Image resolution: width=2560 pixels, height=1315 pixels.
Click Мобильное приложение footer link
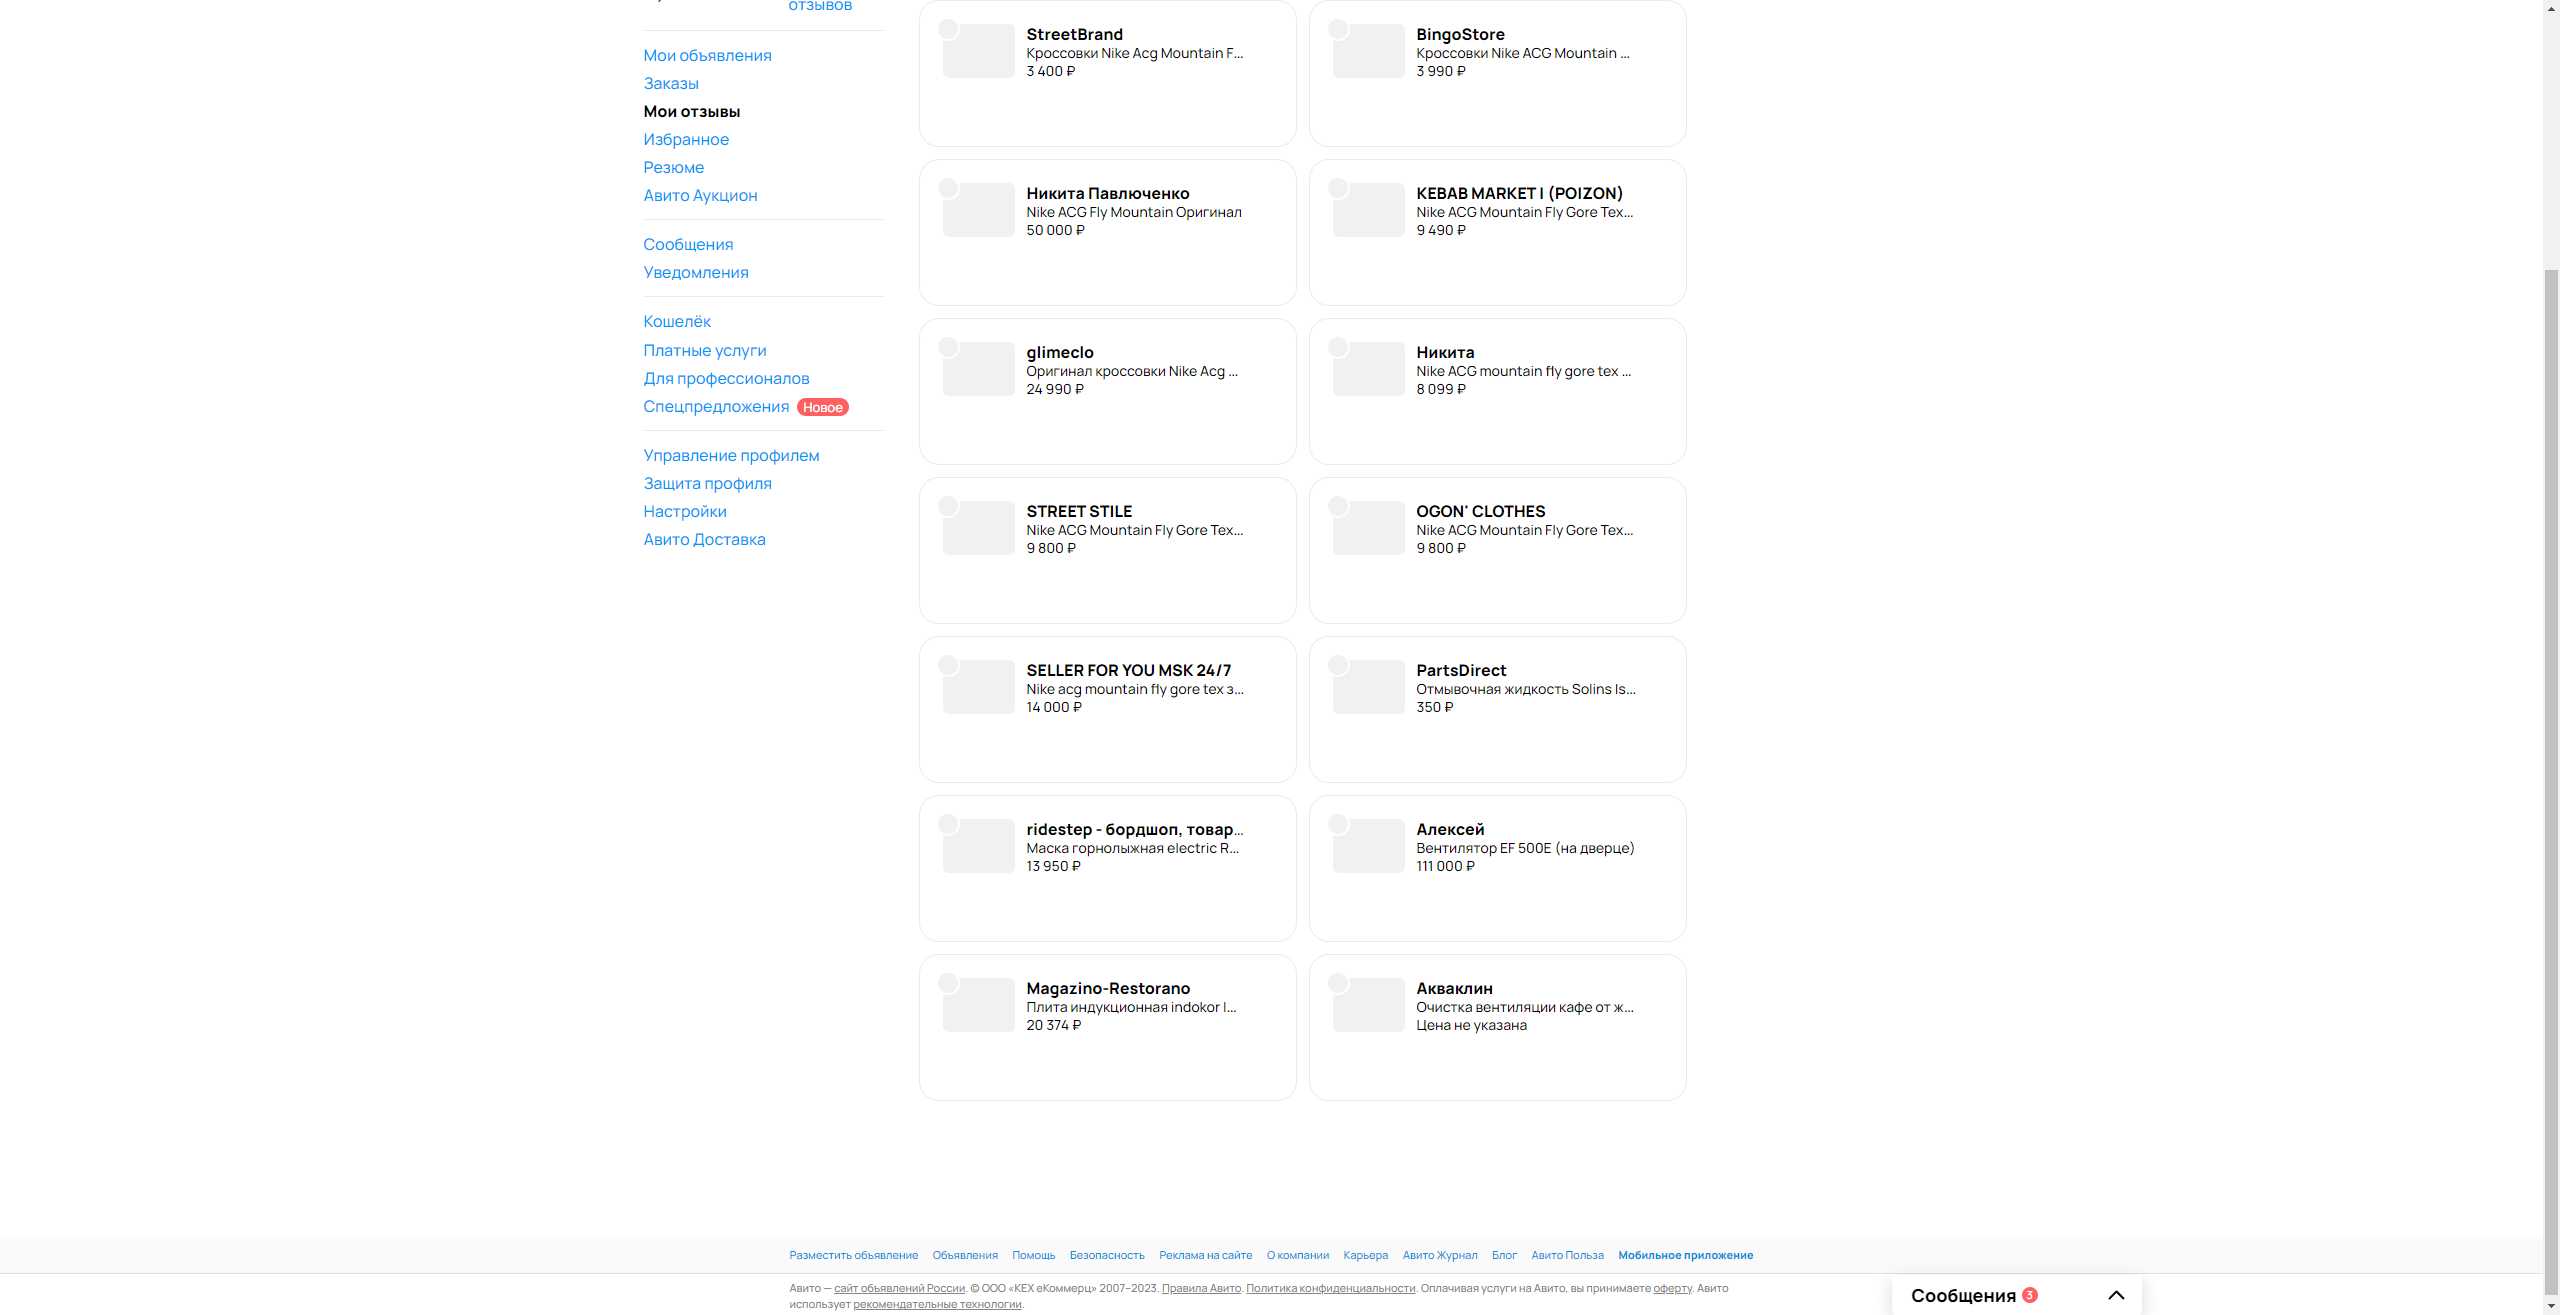(1685, 1255)
